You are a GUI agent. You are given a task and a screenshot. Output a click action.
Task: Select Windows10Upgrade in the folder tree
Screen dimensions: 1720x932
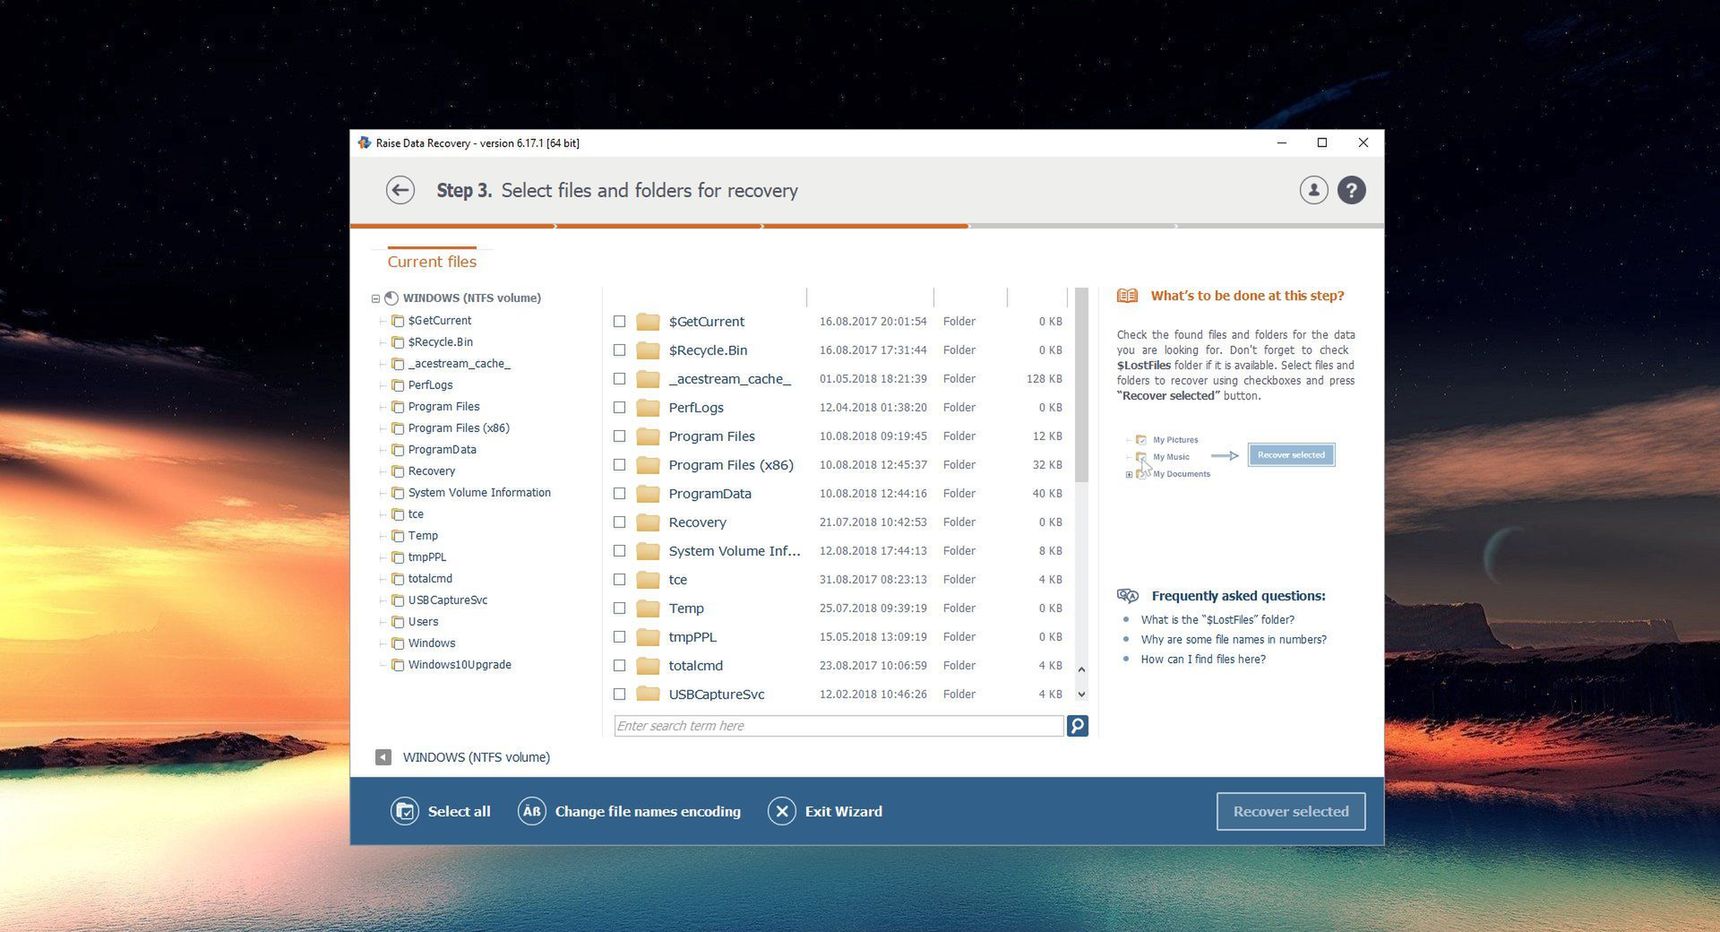(459, 665)
